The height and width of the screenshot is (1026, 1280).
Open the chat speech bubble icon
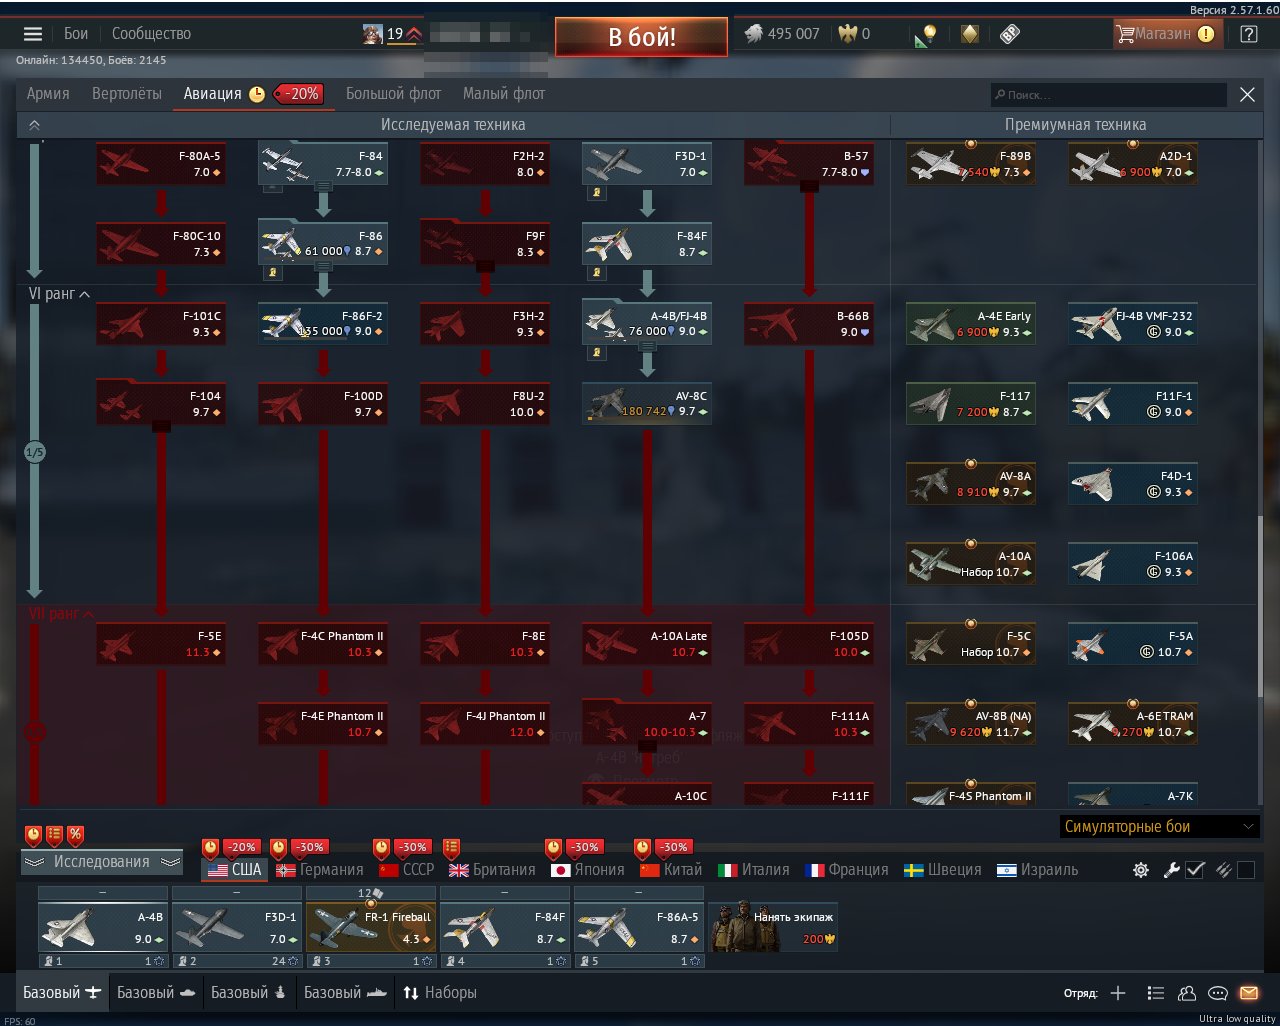[x=1218, y=993]
